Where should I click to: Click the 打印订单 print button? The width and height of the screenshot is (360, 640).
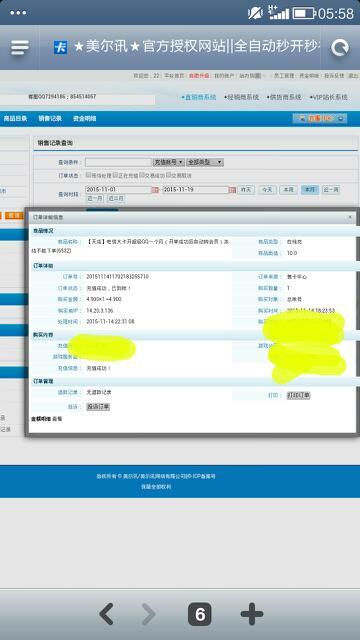tap(298, 396)
